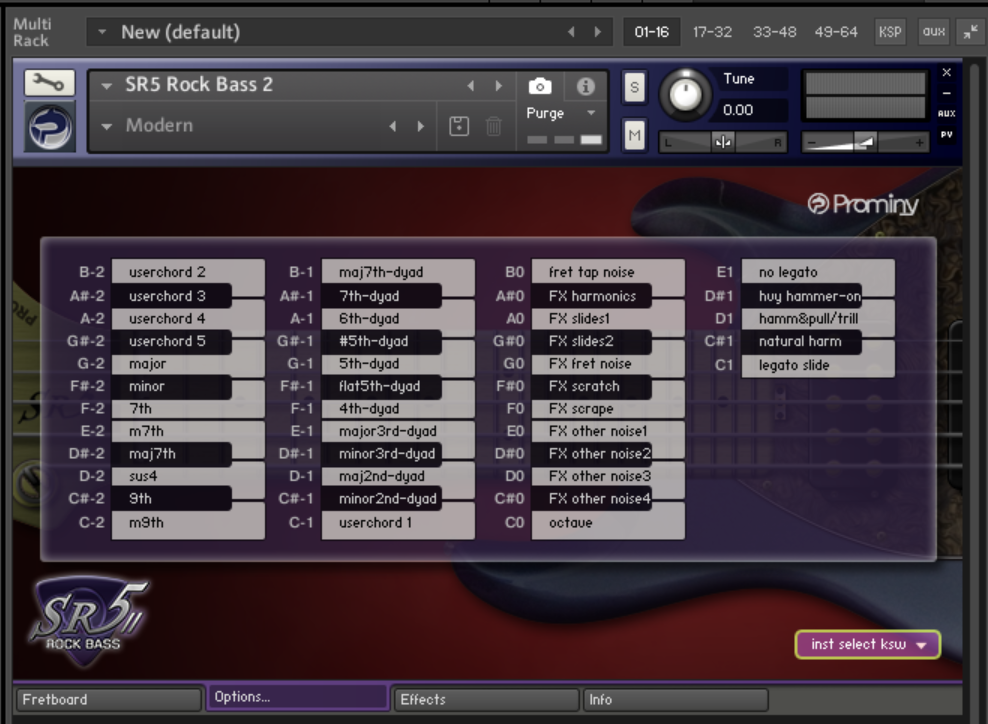Switch to rack page 01-16
This screenshot has height=724, width=988.
pyautogui.click(x=652, y=32)
